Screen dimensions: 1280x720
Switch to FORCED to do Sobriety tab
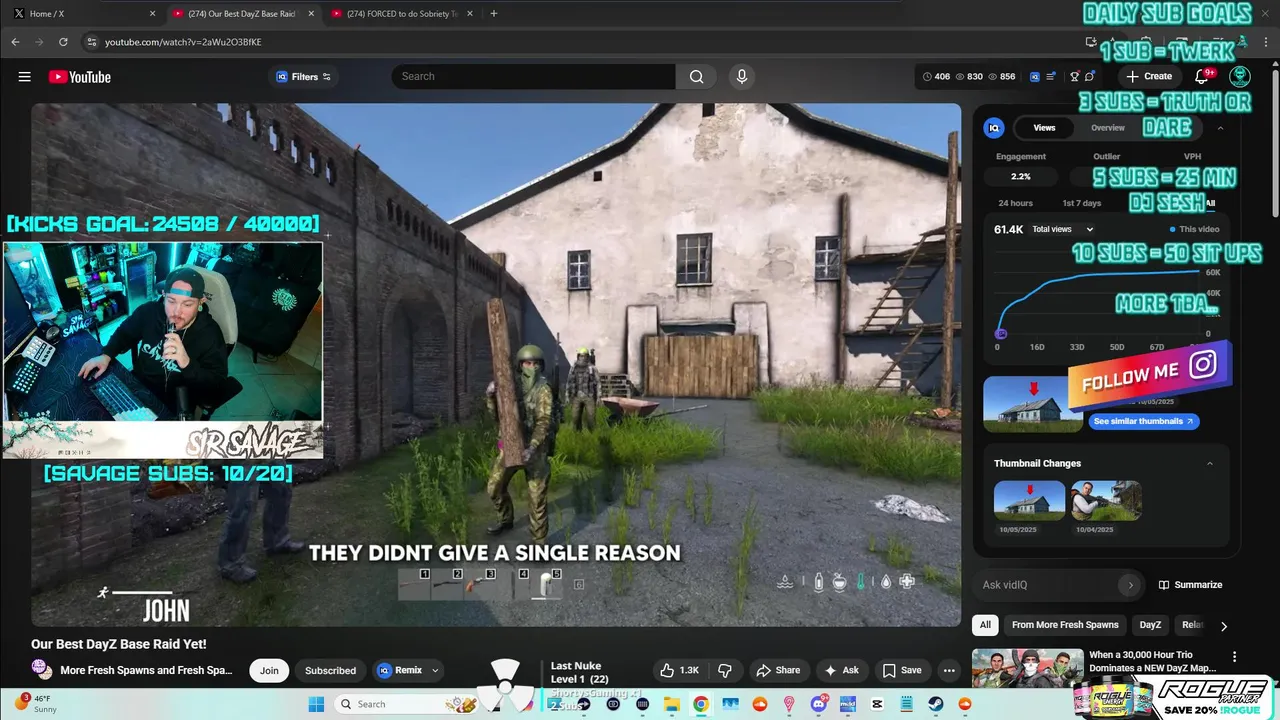(x=404, y=14)
